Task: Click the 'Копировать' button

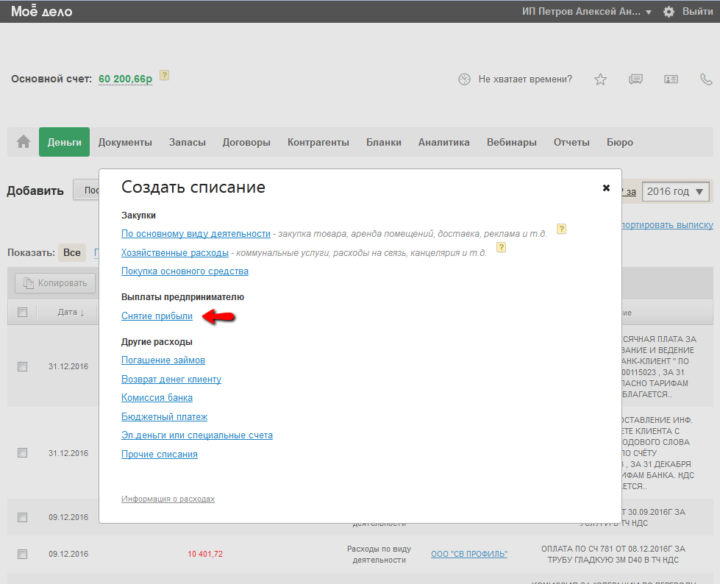Action: point(56,283)
